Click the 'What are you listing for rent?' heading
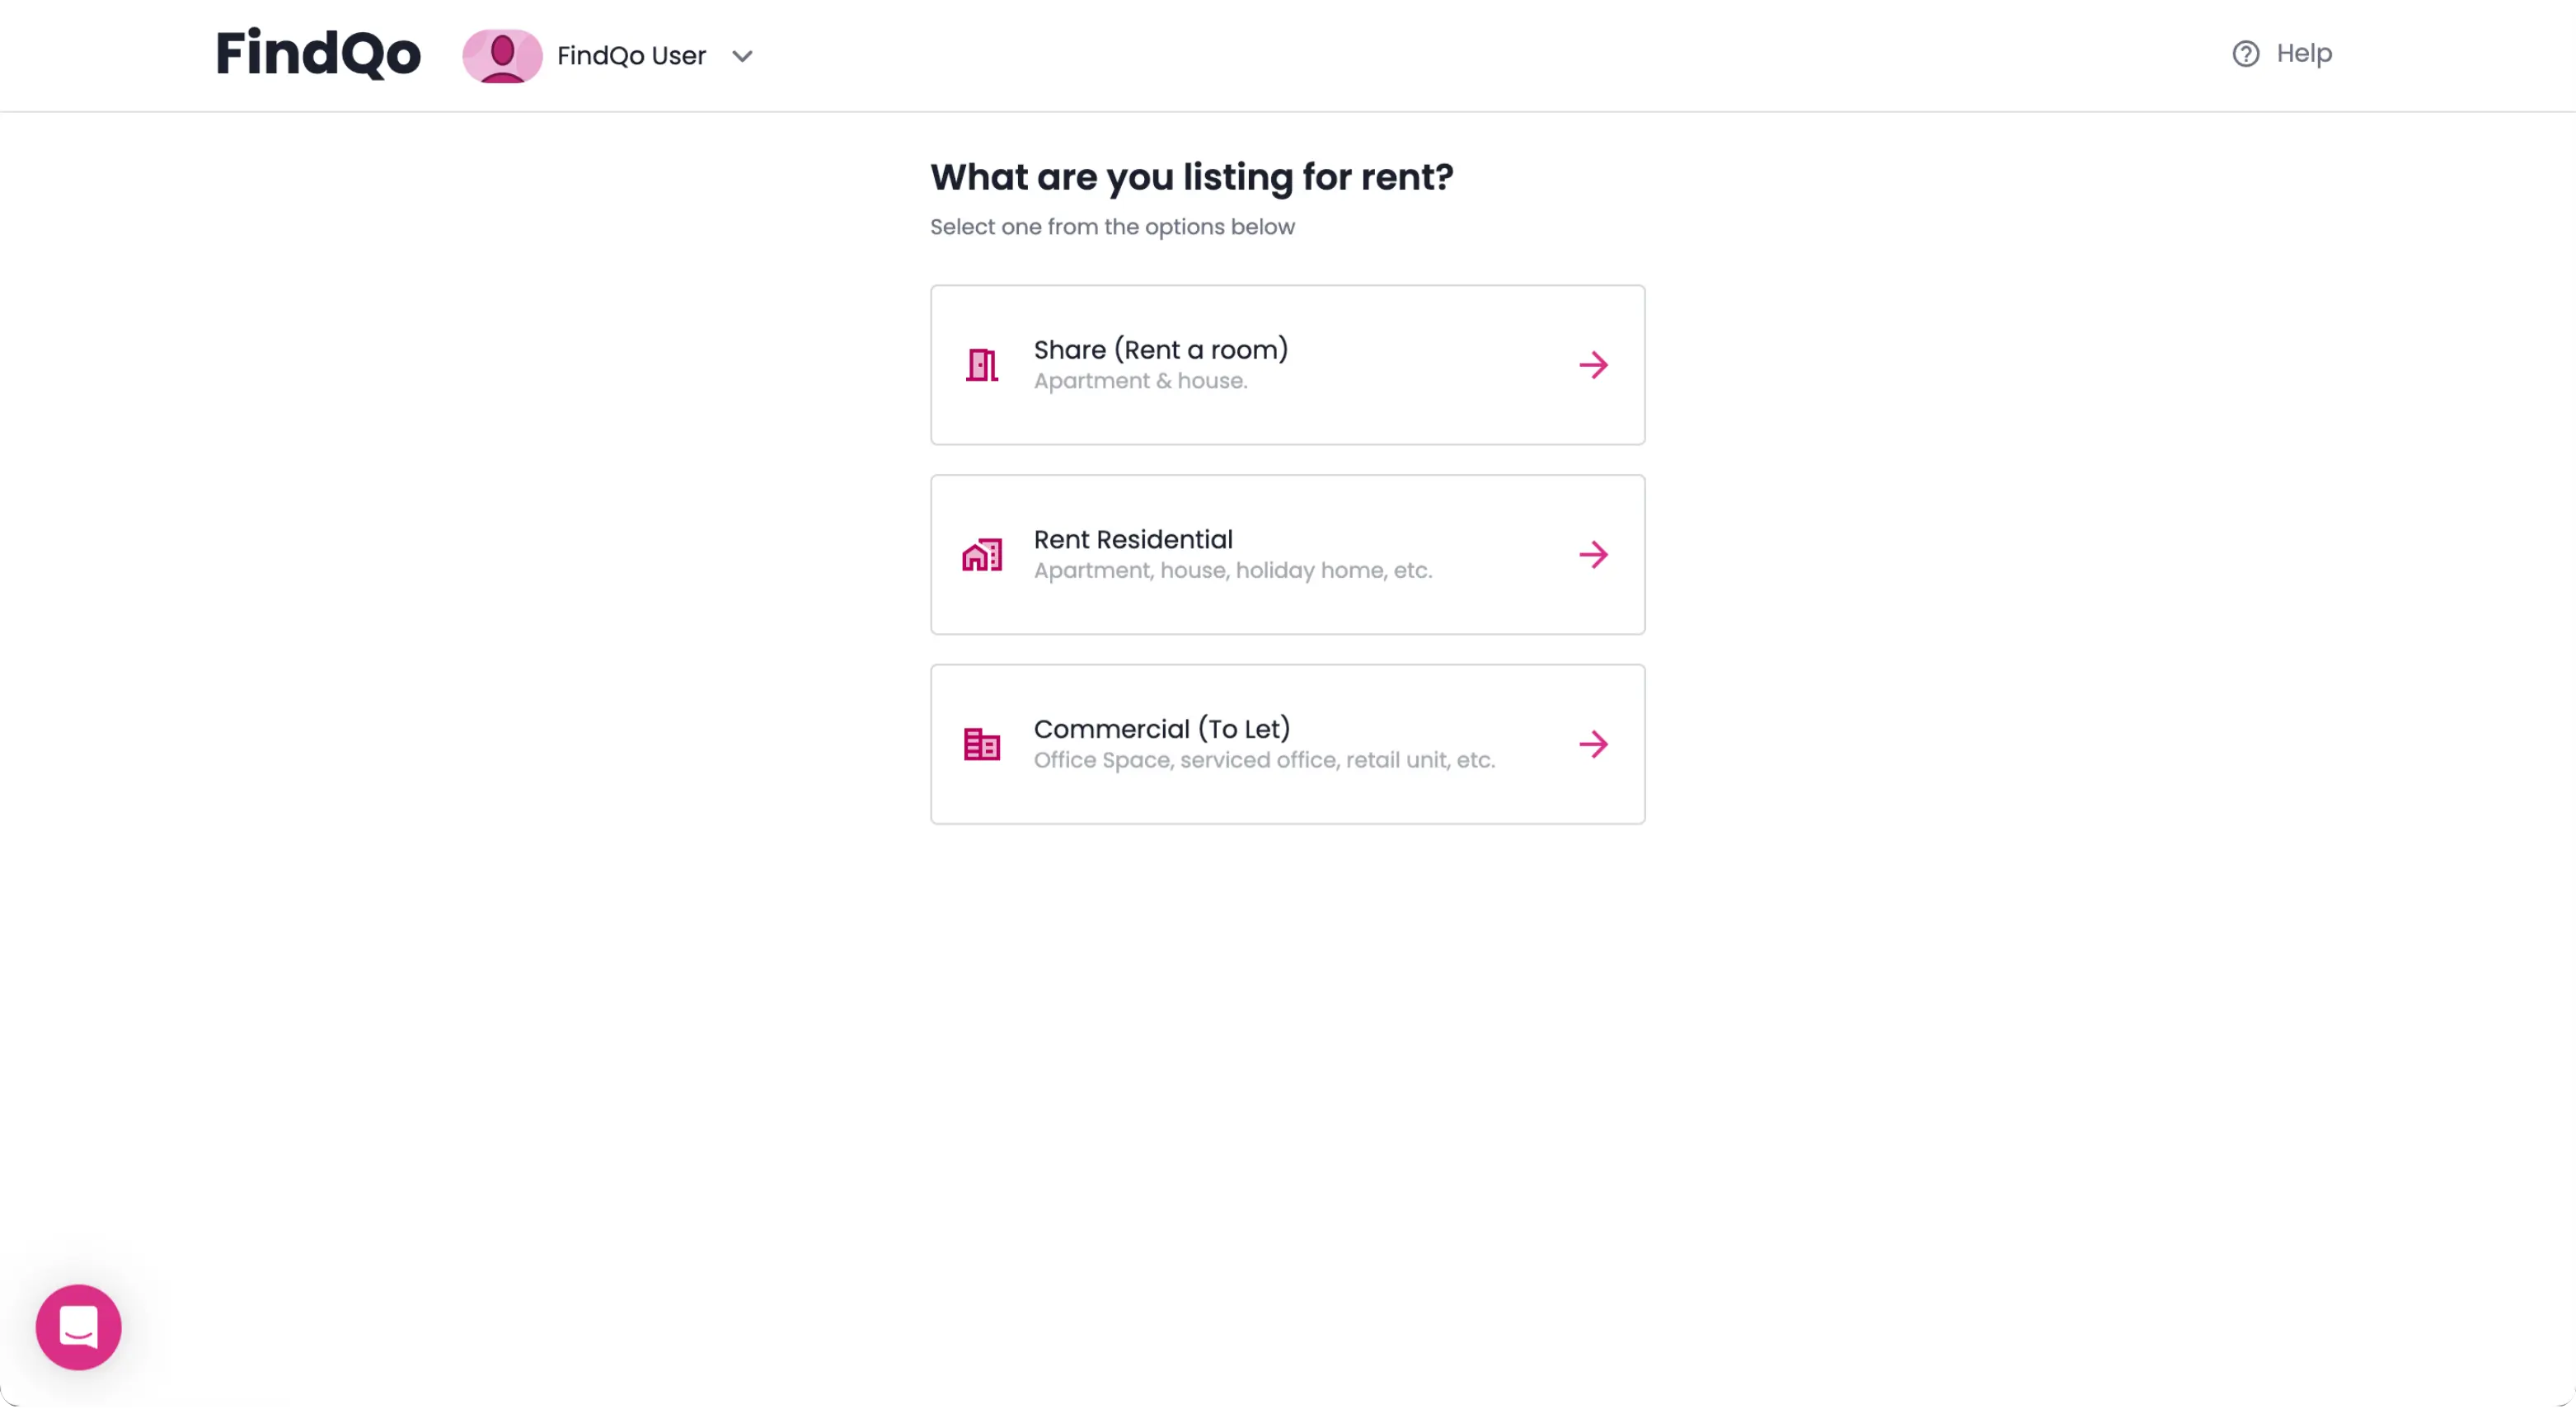Image resolution: width=2576 pixels, height=1409 pixels. pos(1192,177)
